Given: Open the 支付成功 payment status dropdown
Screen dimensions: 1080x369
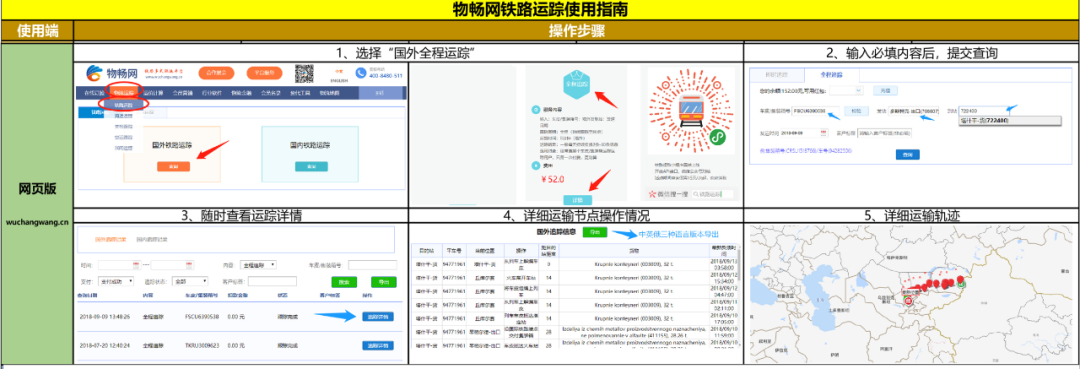Looking at the screenshot, I should pyautogui.click(x=116, y=281).
